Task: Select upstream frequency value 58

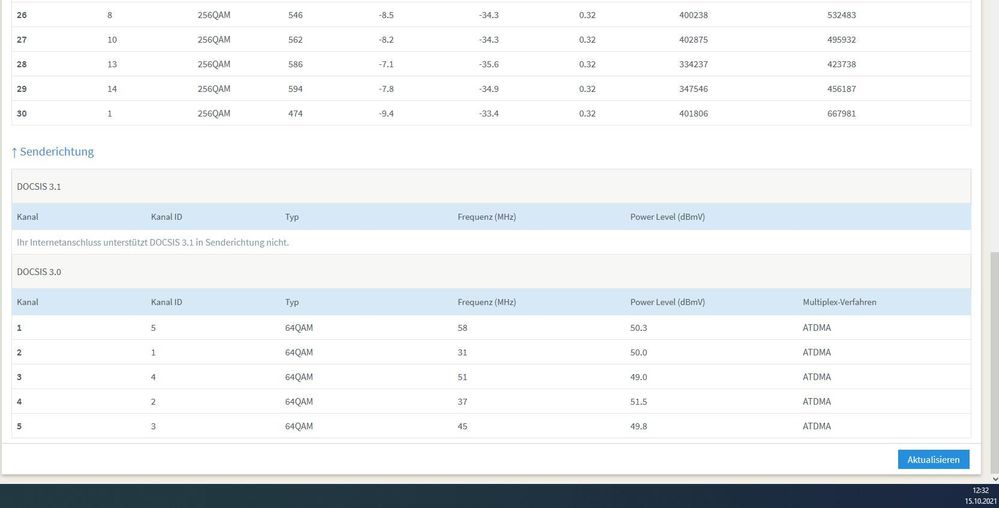Action: (462, 328)
